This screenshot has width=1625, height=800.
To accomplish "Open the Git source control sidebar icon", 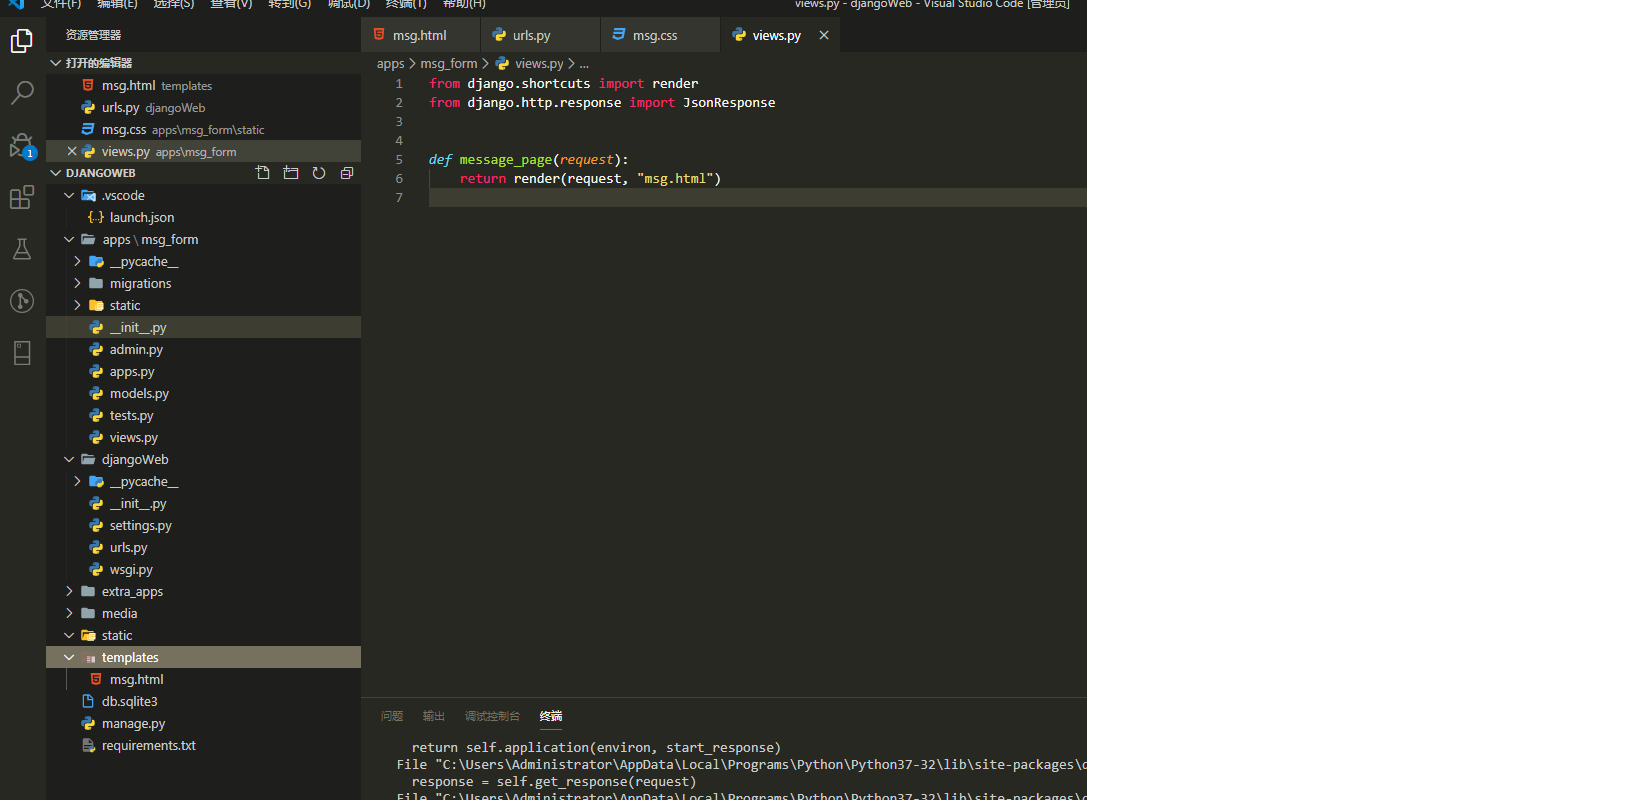I will pyautogui.click(x=22, y=301).
